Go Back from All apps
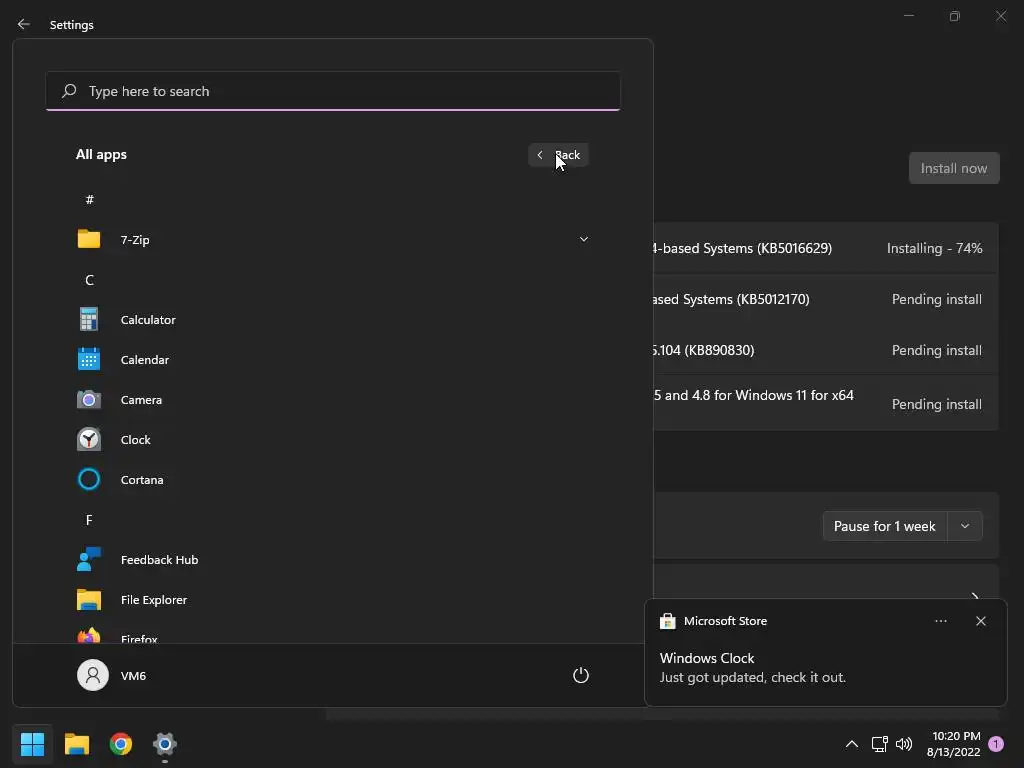The height and width of the screenshot is (768, 1024). pos(558,155)
